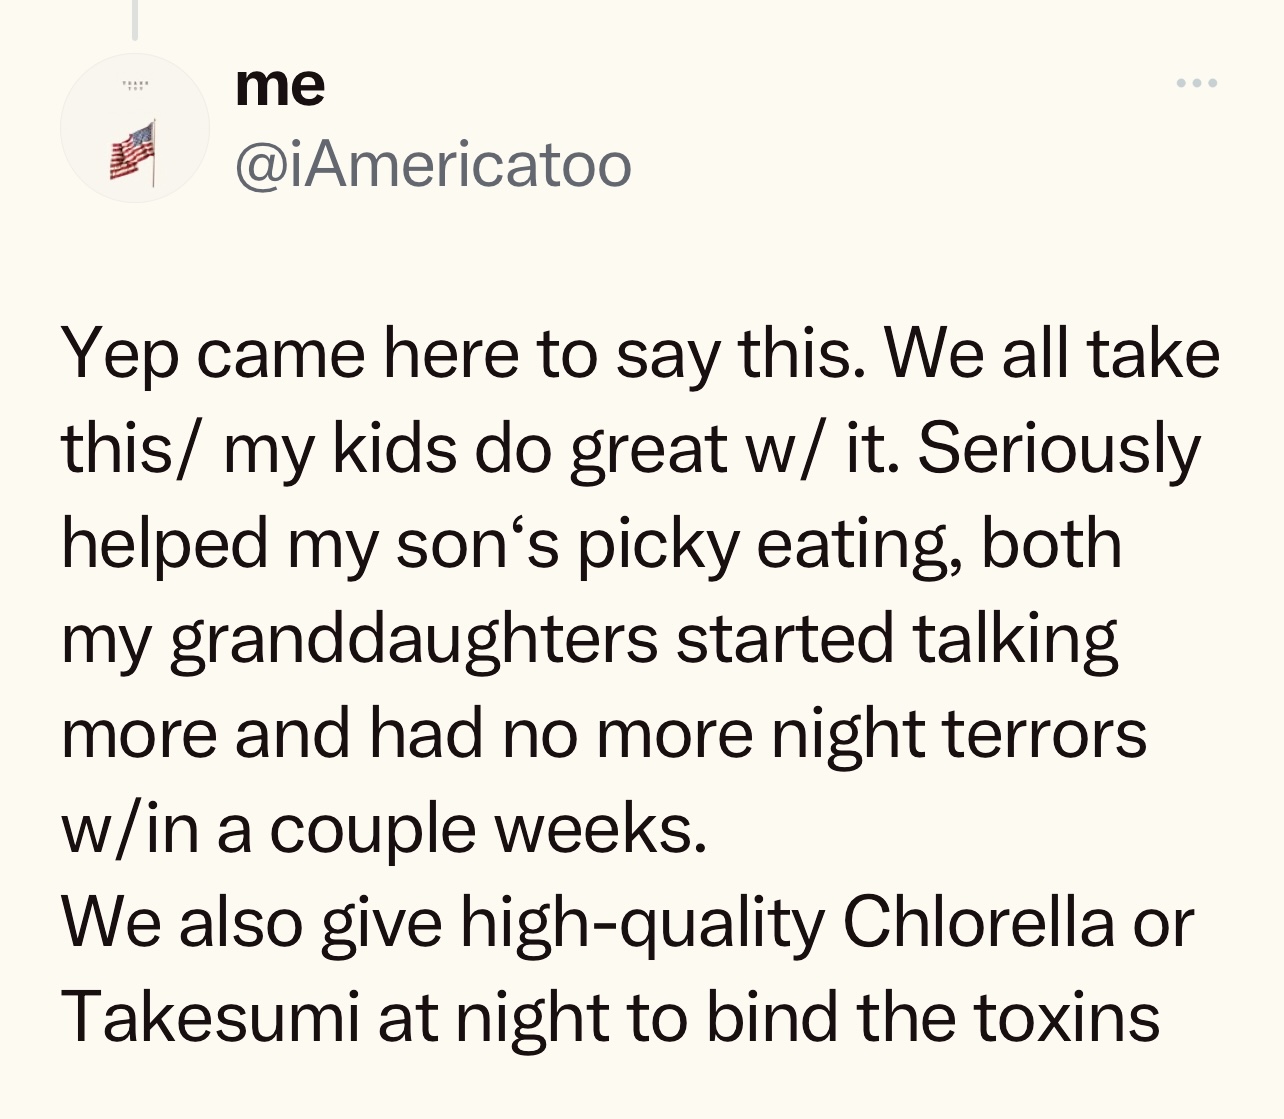Click the phrase "We also give"

(251, 923)
